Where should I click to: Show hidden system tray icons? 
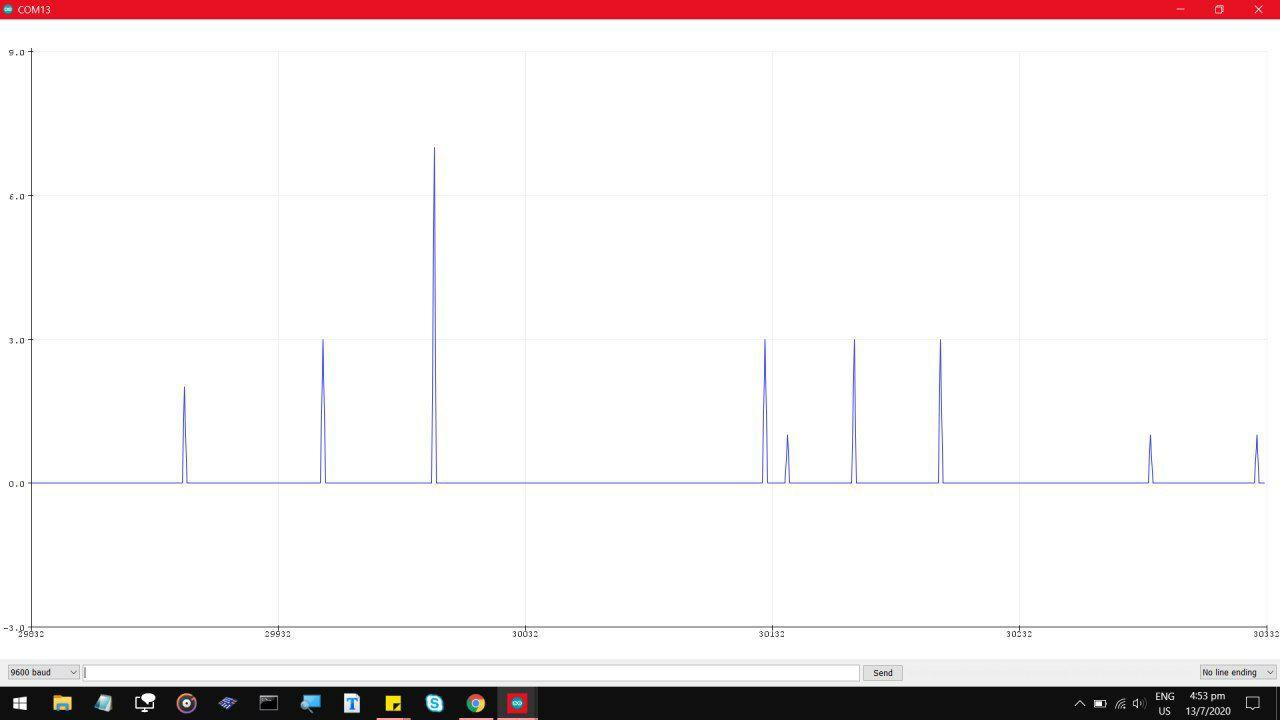(1079, 703)
